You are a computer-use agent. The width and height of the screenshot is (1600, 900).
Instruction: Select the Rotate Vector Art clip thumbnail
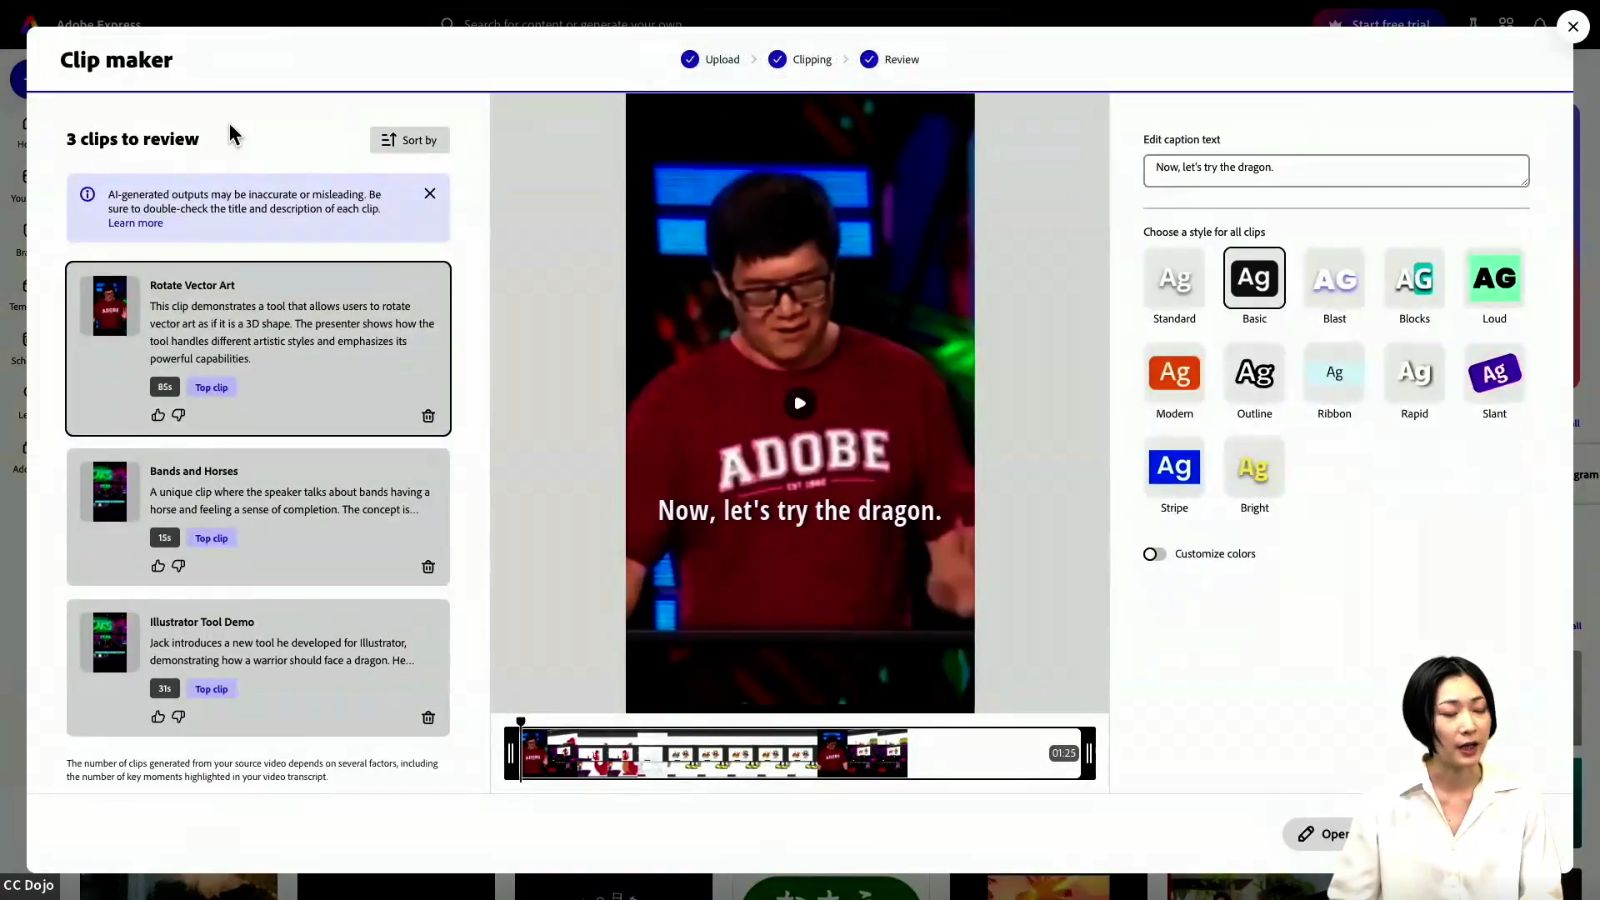[x=110, y=306]
